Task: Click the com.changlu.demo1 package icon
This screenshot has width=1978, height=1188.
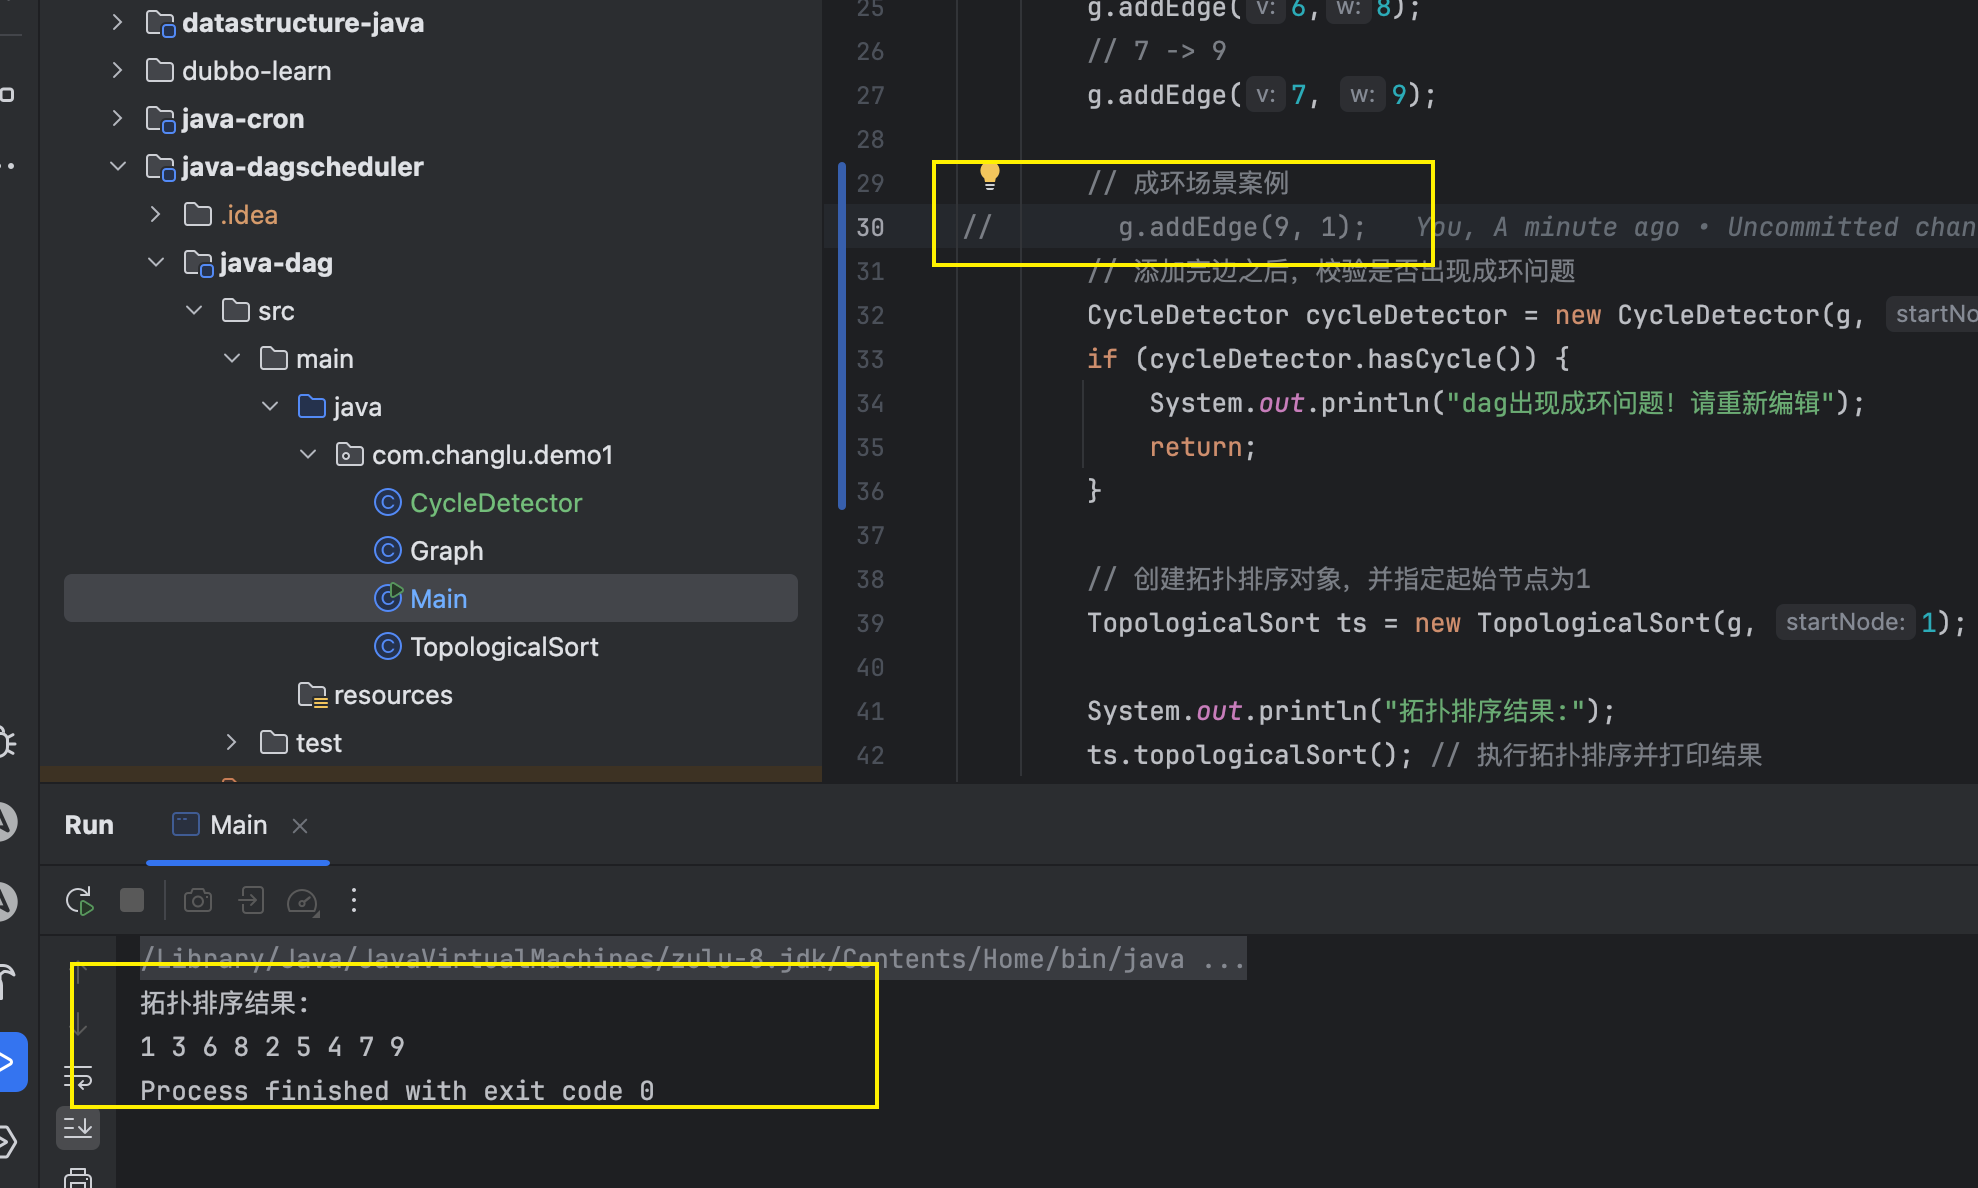Action: click(x=349, y=455)
